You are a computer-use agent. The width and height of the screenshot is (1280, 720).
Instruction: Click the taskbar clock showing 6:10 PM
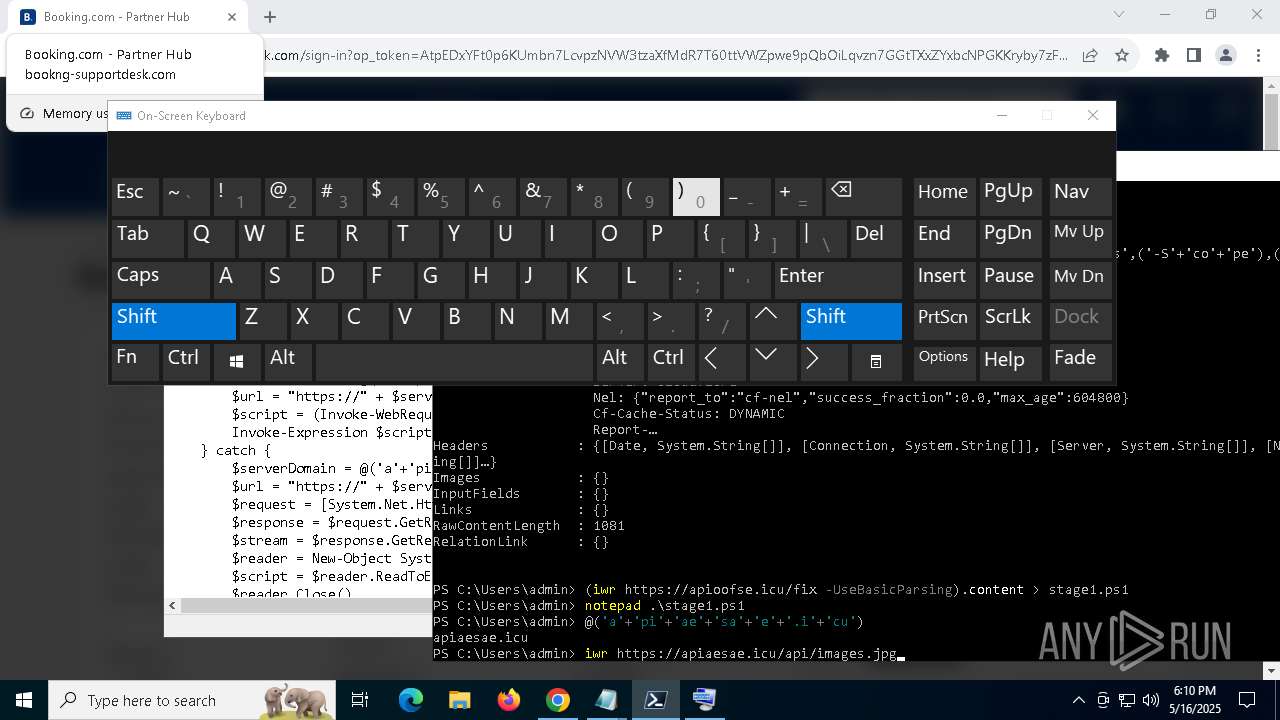(1195, 700)
